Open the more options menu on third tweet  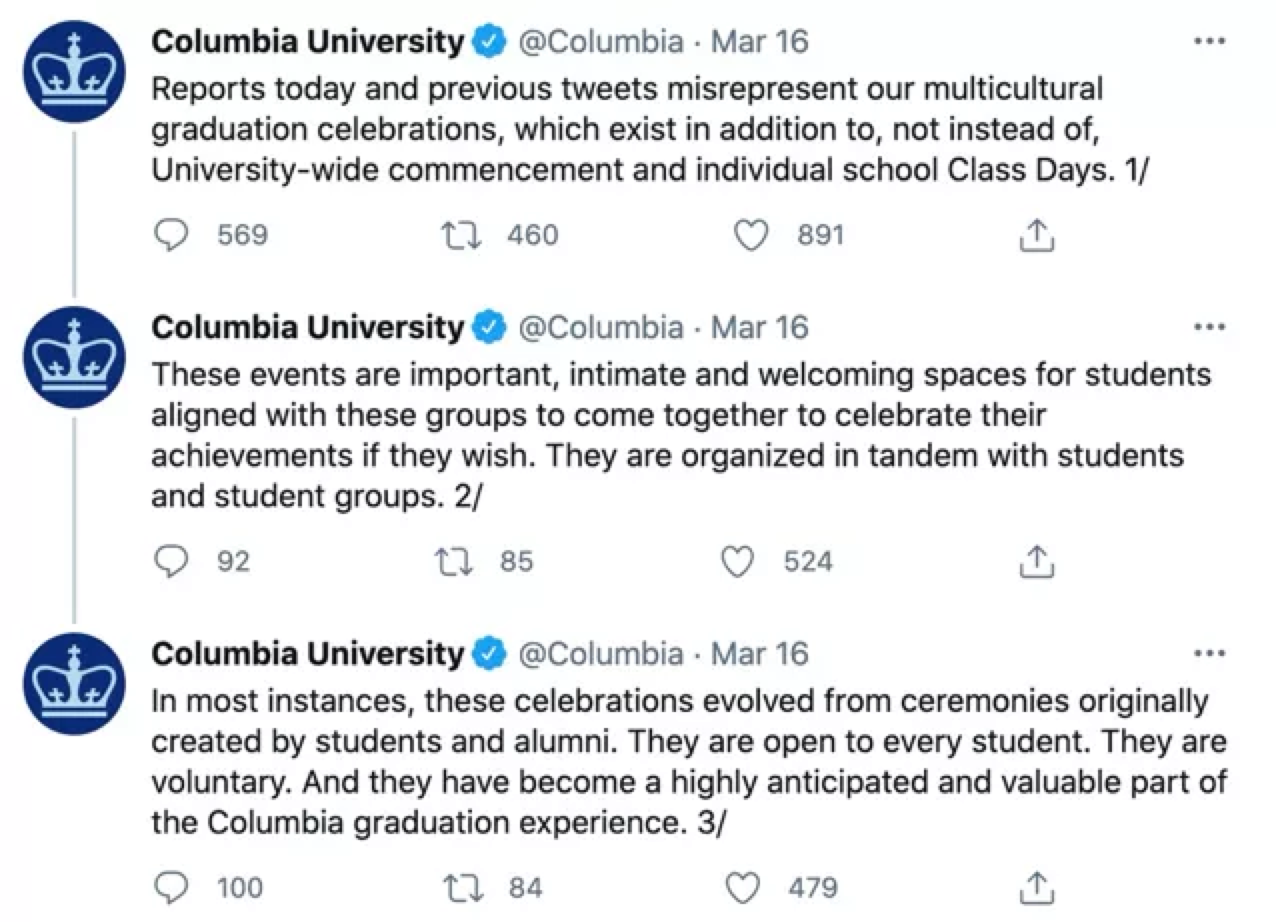pyautogui.click(x=1210, y=654)
